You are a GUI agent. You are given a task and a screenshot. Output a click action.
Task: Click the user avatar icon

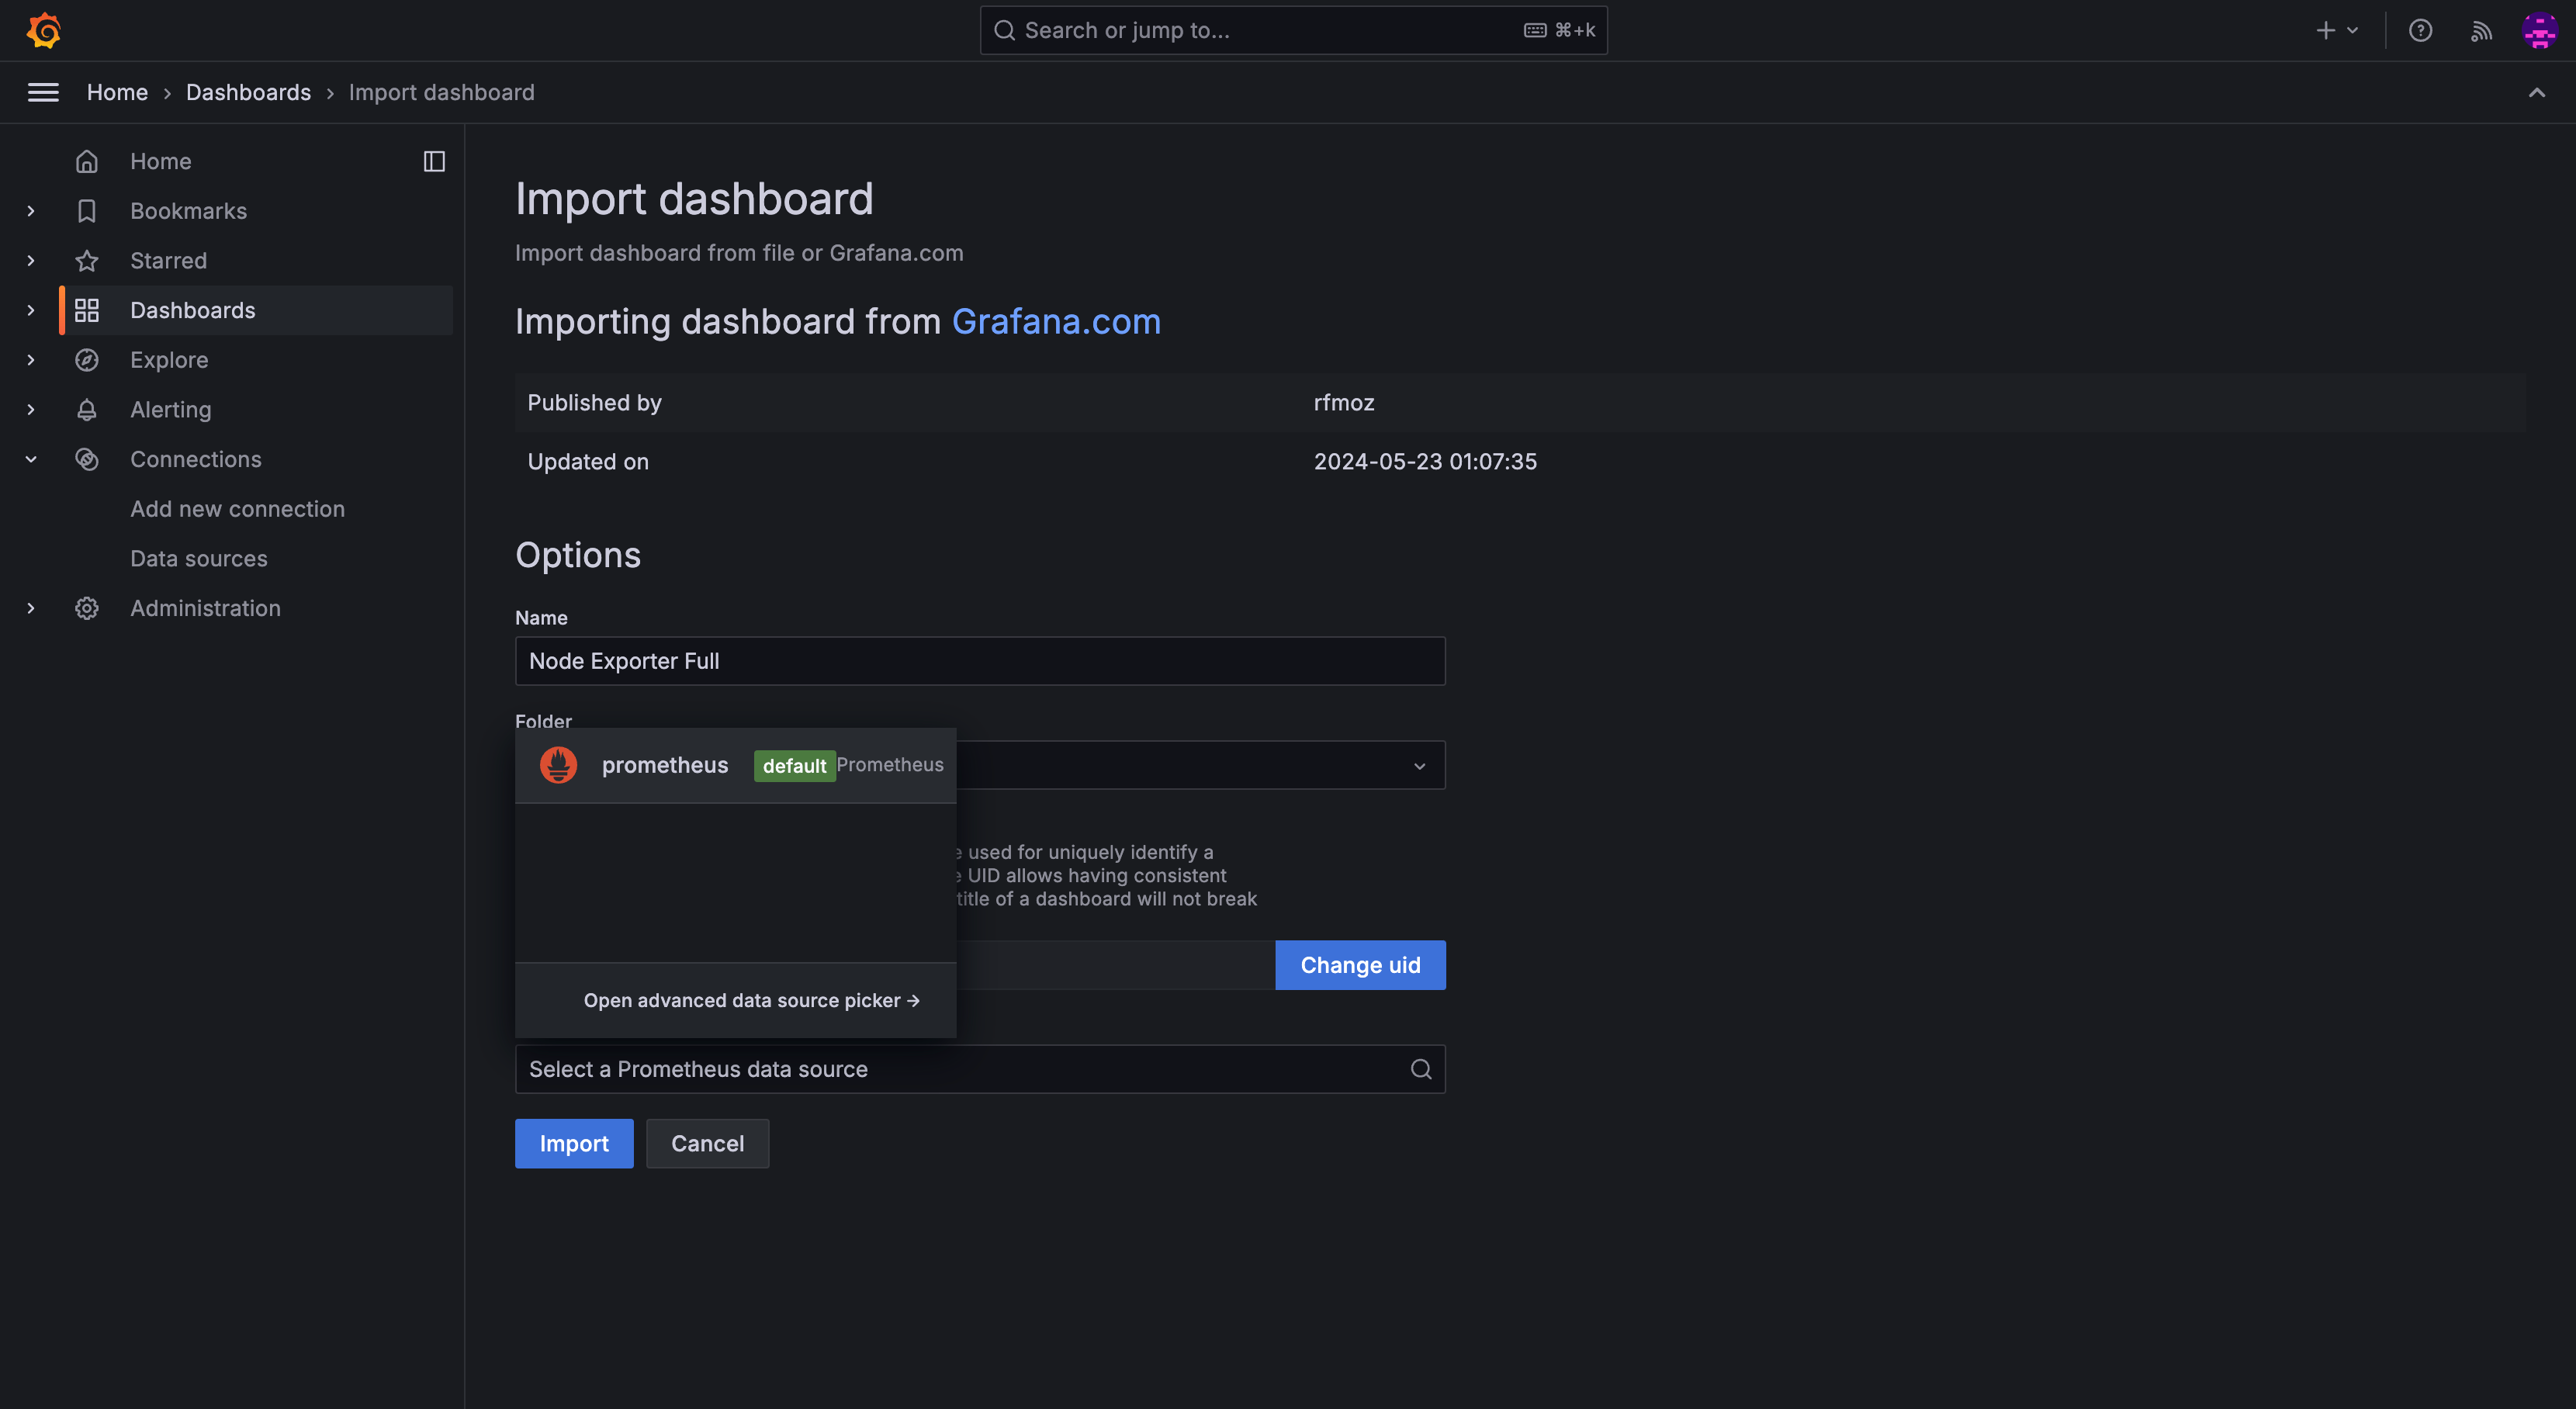[x=2540, y=30]
